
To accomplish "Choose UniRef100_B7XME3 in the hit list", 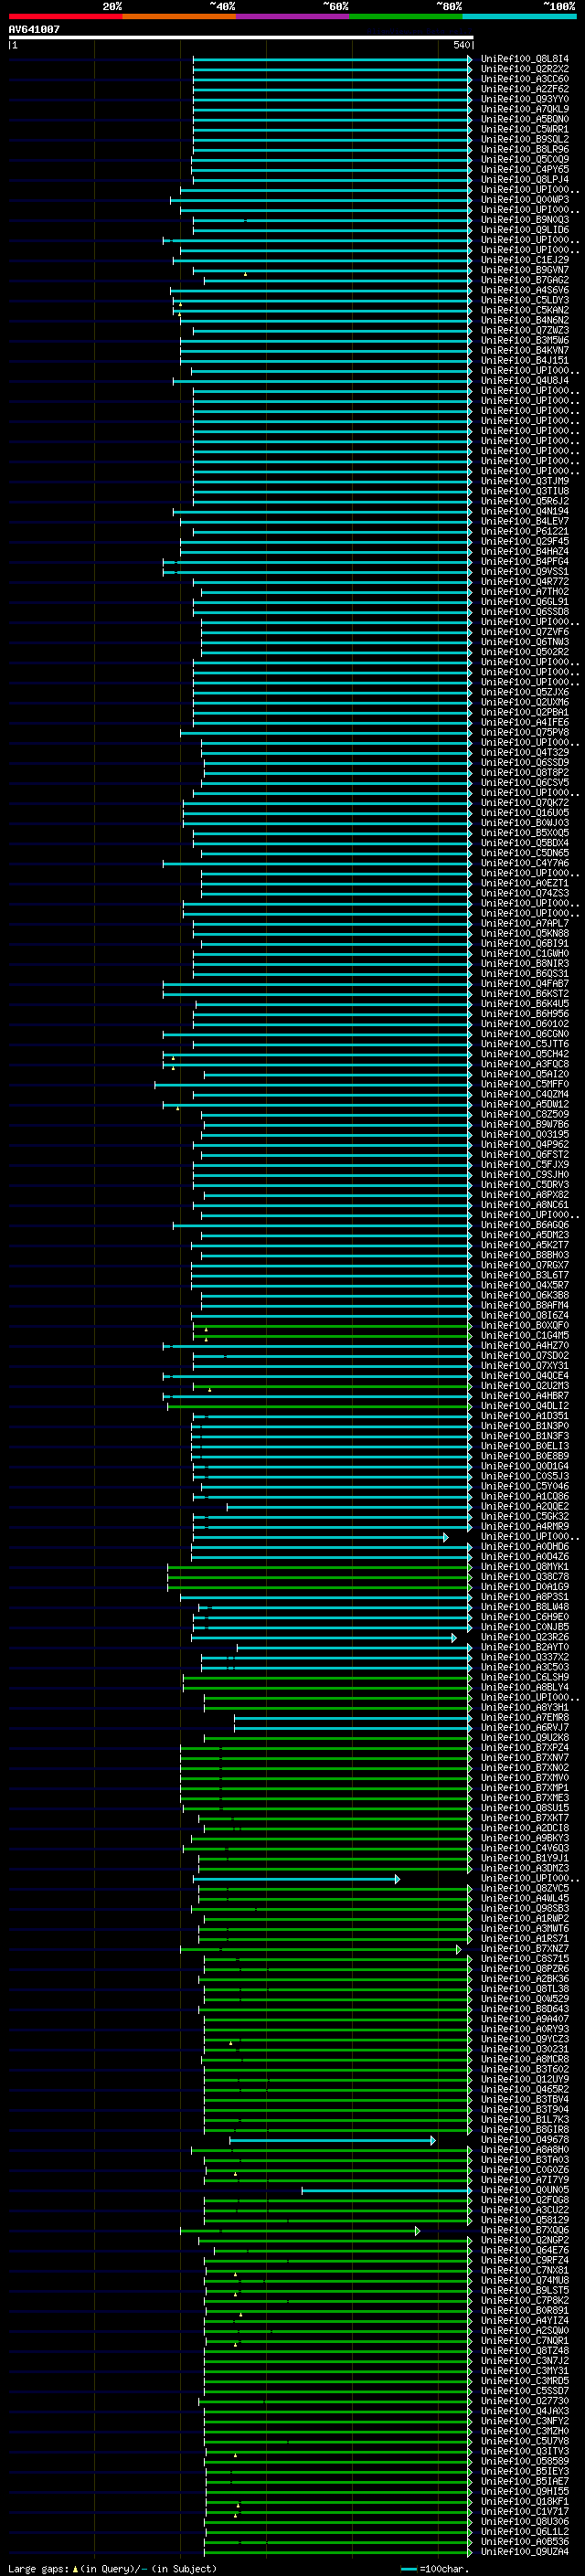I will (524, 1798).
